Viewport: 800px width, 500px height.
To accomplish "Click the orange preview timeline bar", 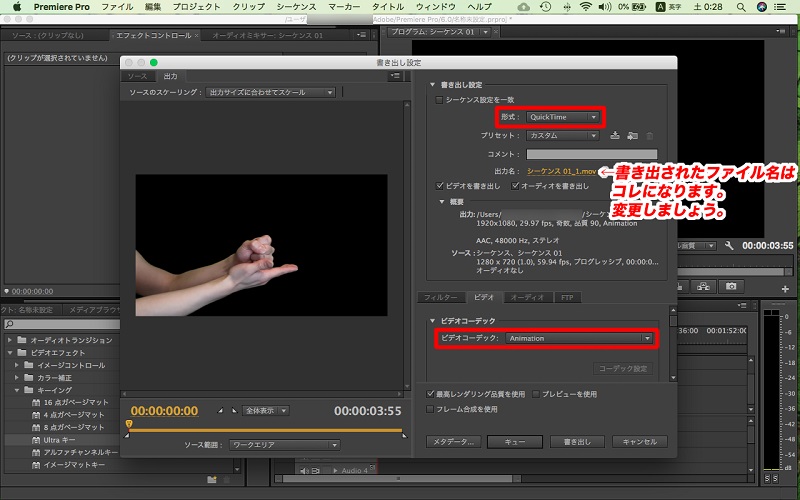I will pos(265,430).
